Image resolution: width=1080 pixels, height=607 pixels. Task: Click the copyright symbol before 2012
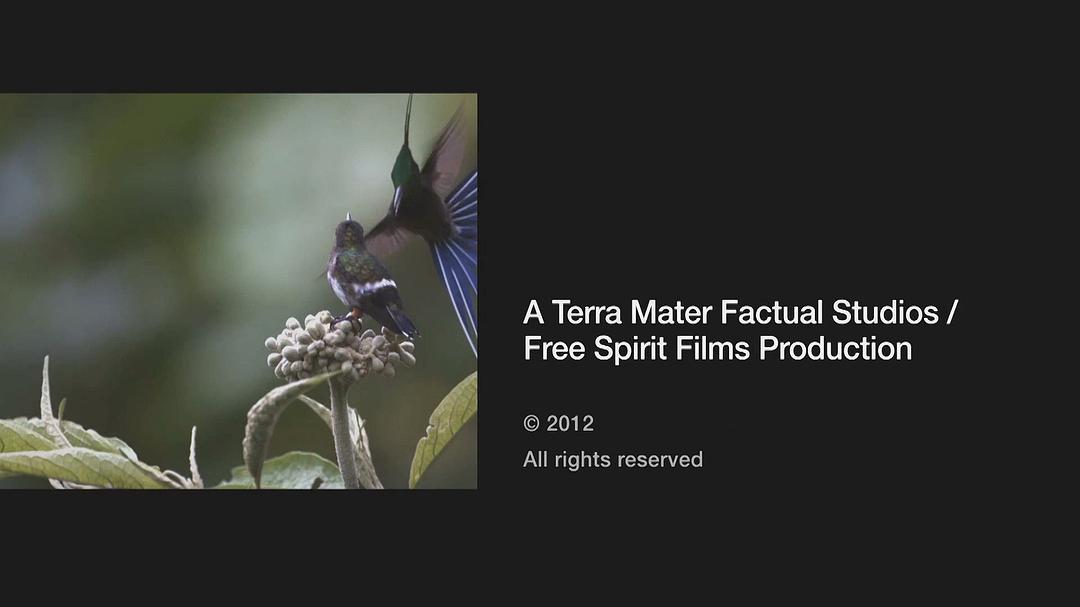pyautogui.click(x=531, y=423)
